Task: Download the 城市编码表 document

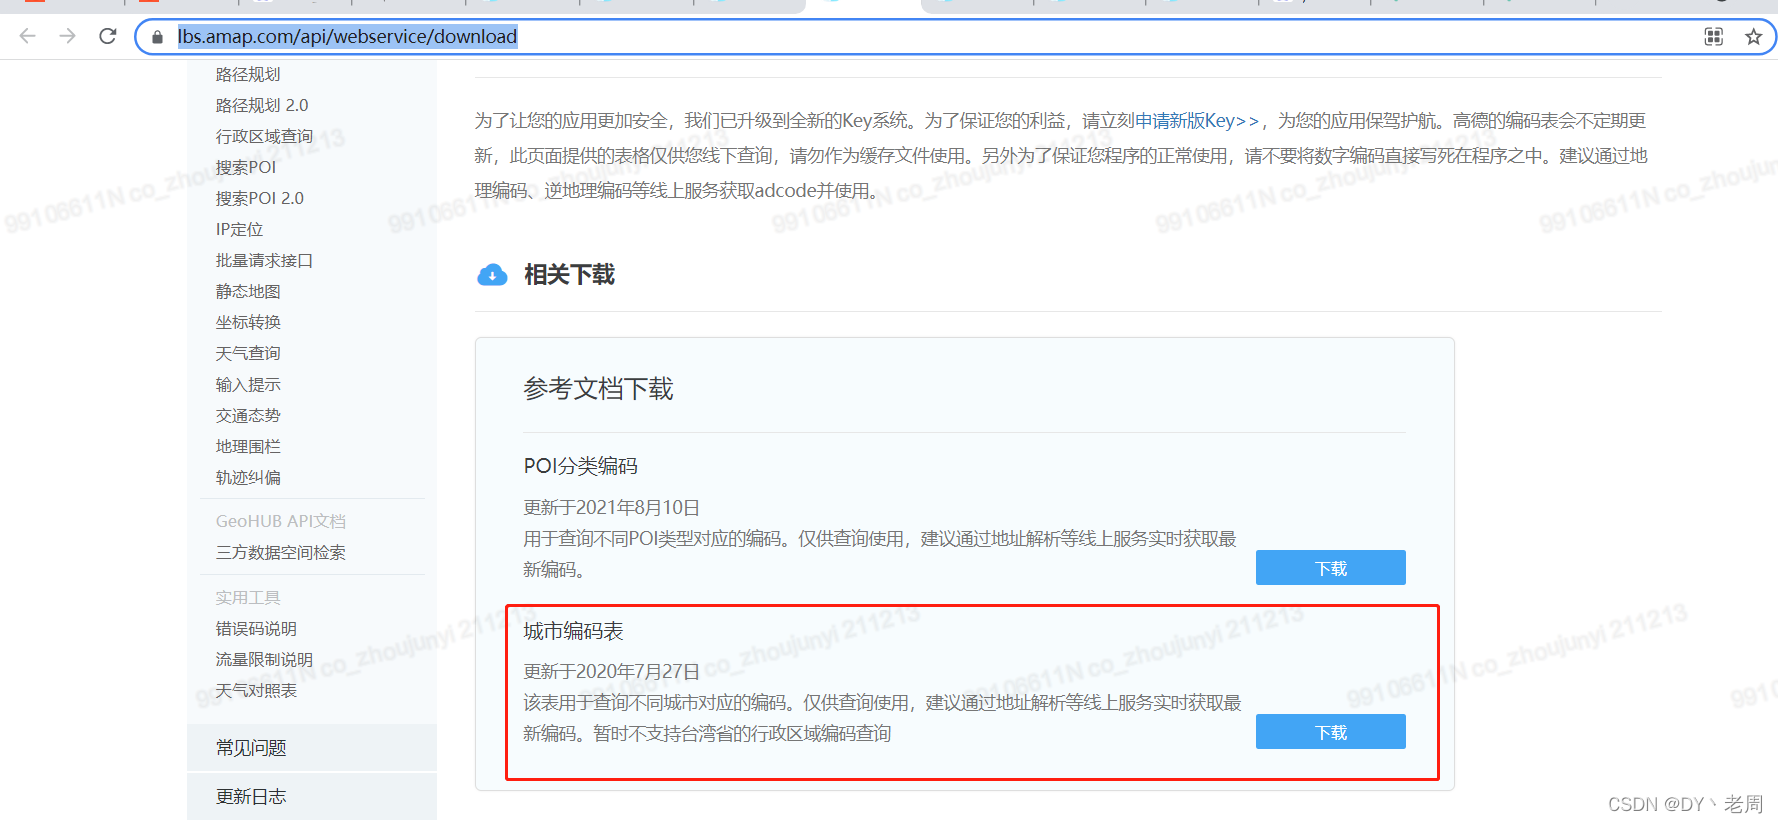Action: point(1331,732)
